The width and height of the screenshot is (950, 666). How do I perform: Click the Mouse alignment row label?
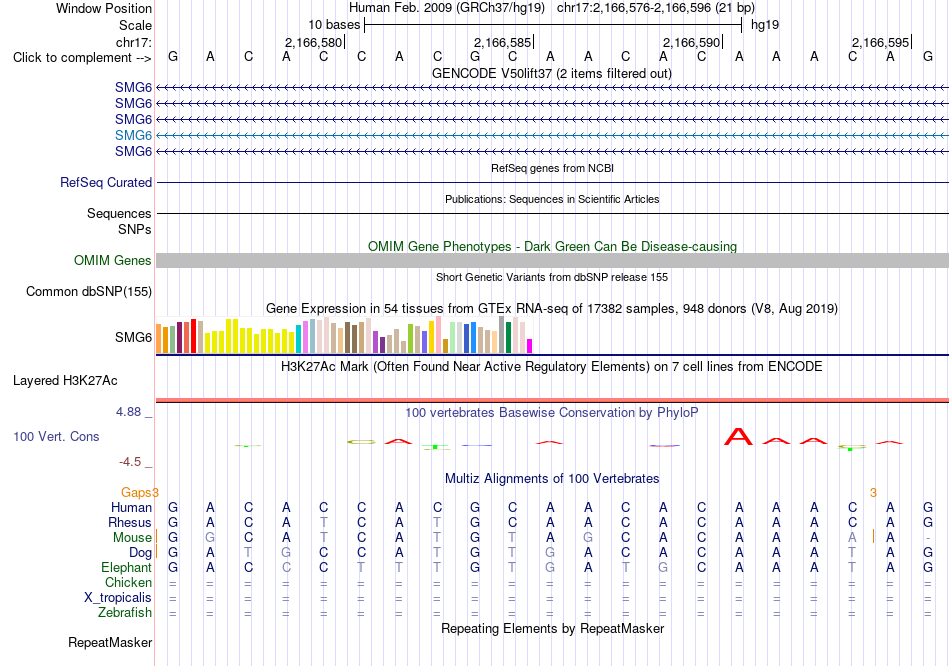pyautogui.click(x=132, y=538)
